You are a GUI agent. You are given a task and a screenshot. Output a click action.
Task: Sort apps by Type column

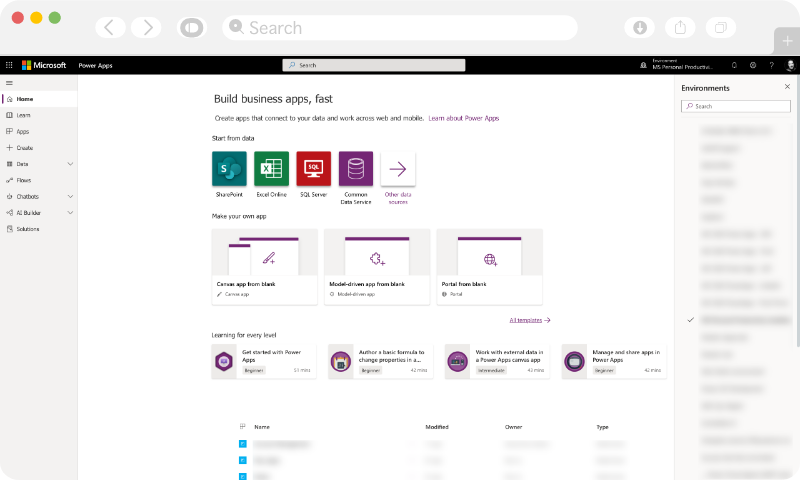point(603,427)
